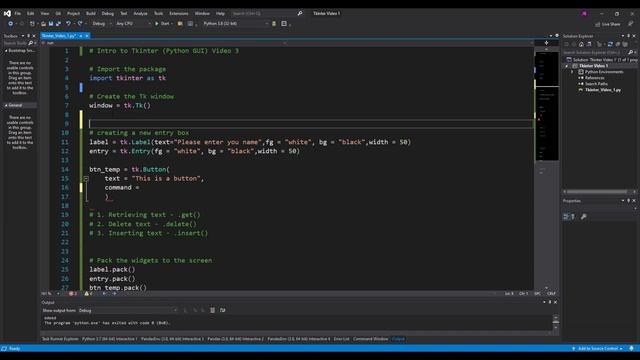Screen dimensions: 640x360
Task: Click the notification bell in status bar
Action: coord(631,348)
